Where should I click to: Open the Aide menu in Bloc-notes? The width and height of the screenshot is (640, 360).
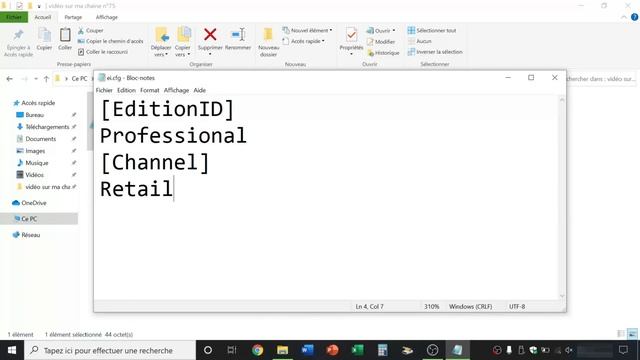coord(200,90)
